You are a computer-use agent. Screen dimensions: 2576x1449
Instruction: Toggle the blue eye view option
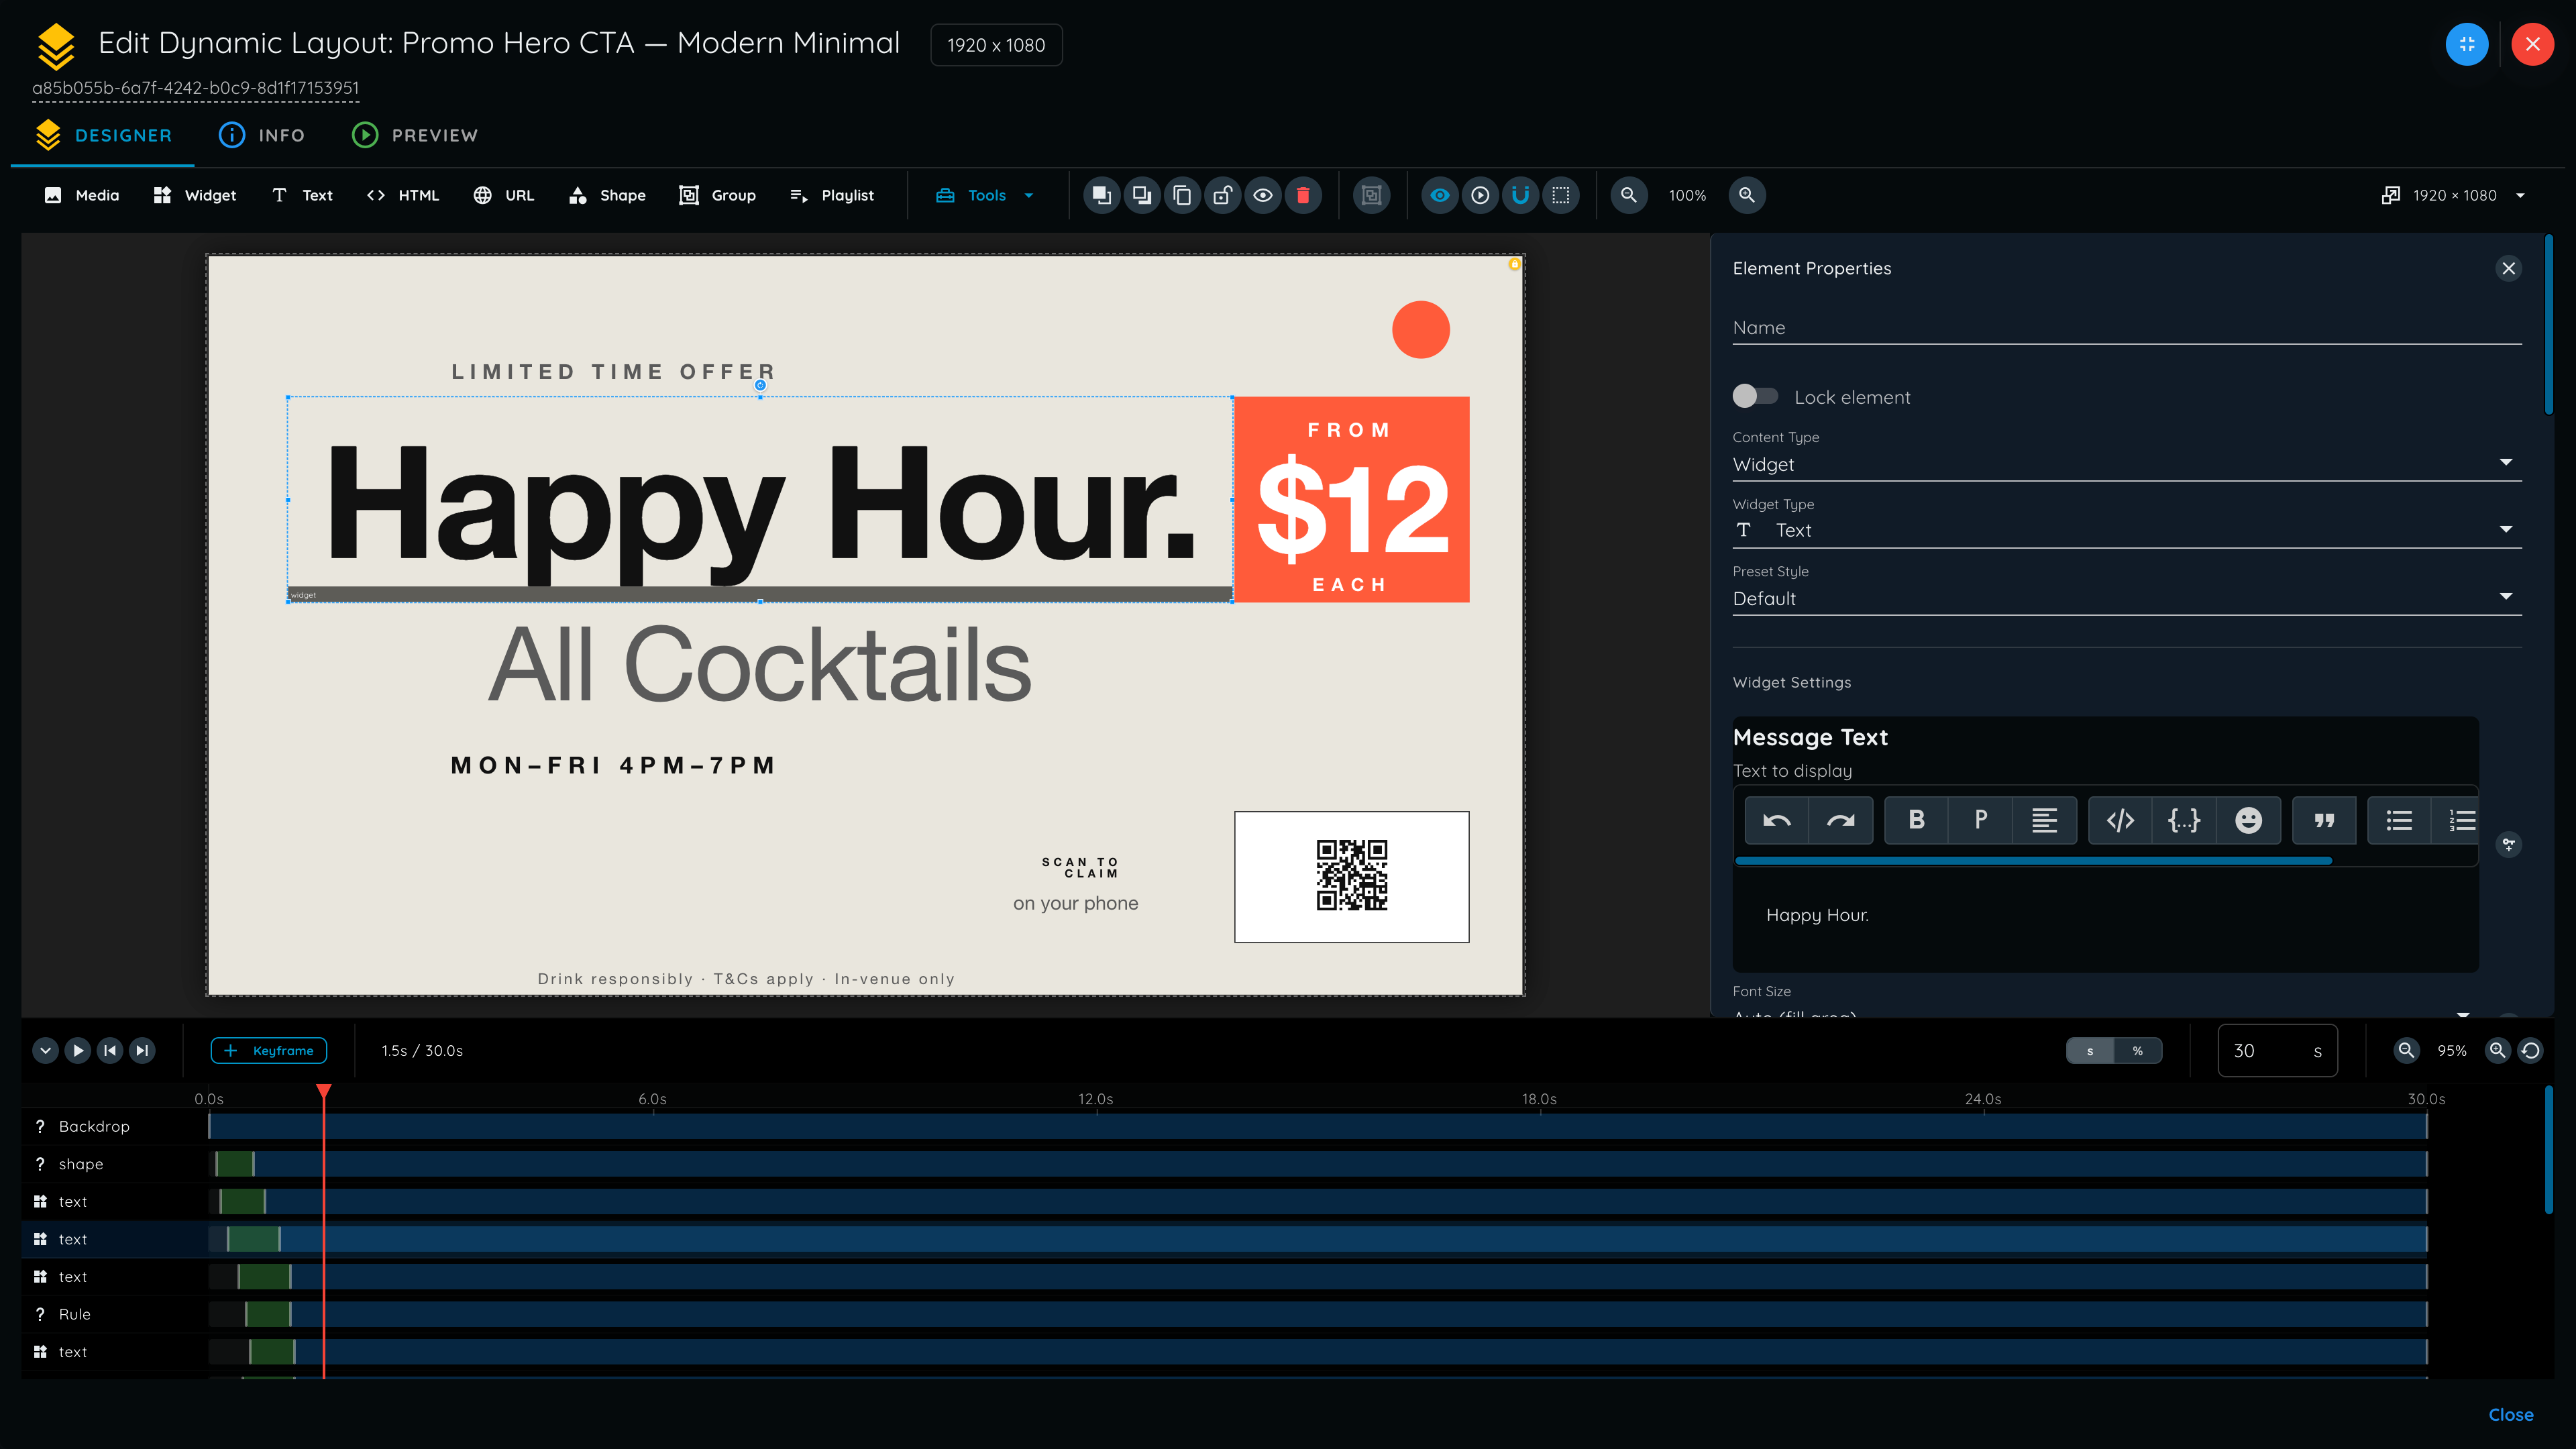click(x=1440, y=195)
